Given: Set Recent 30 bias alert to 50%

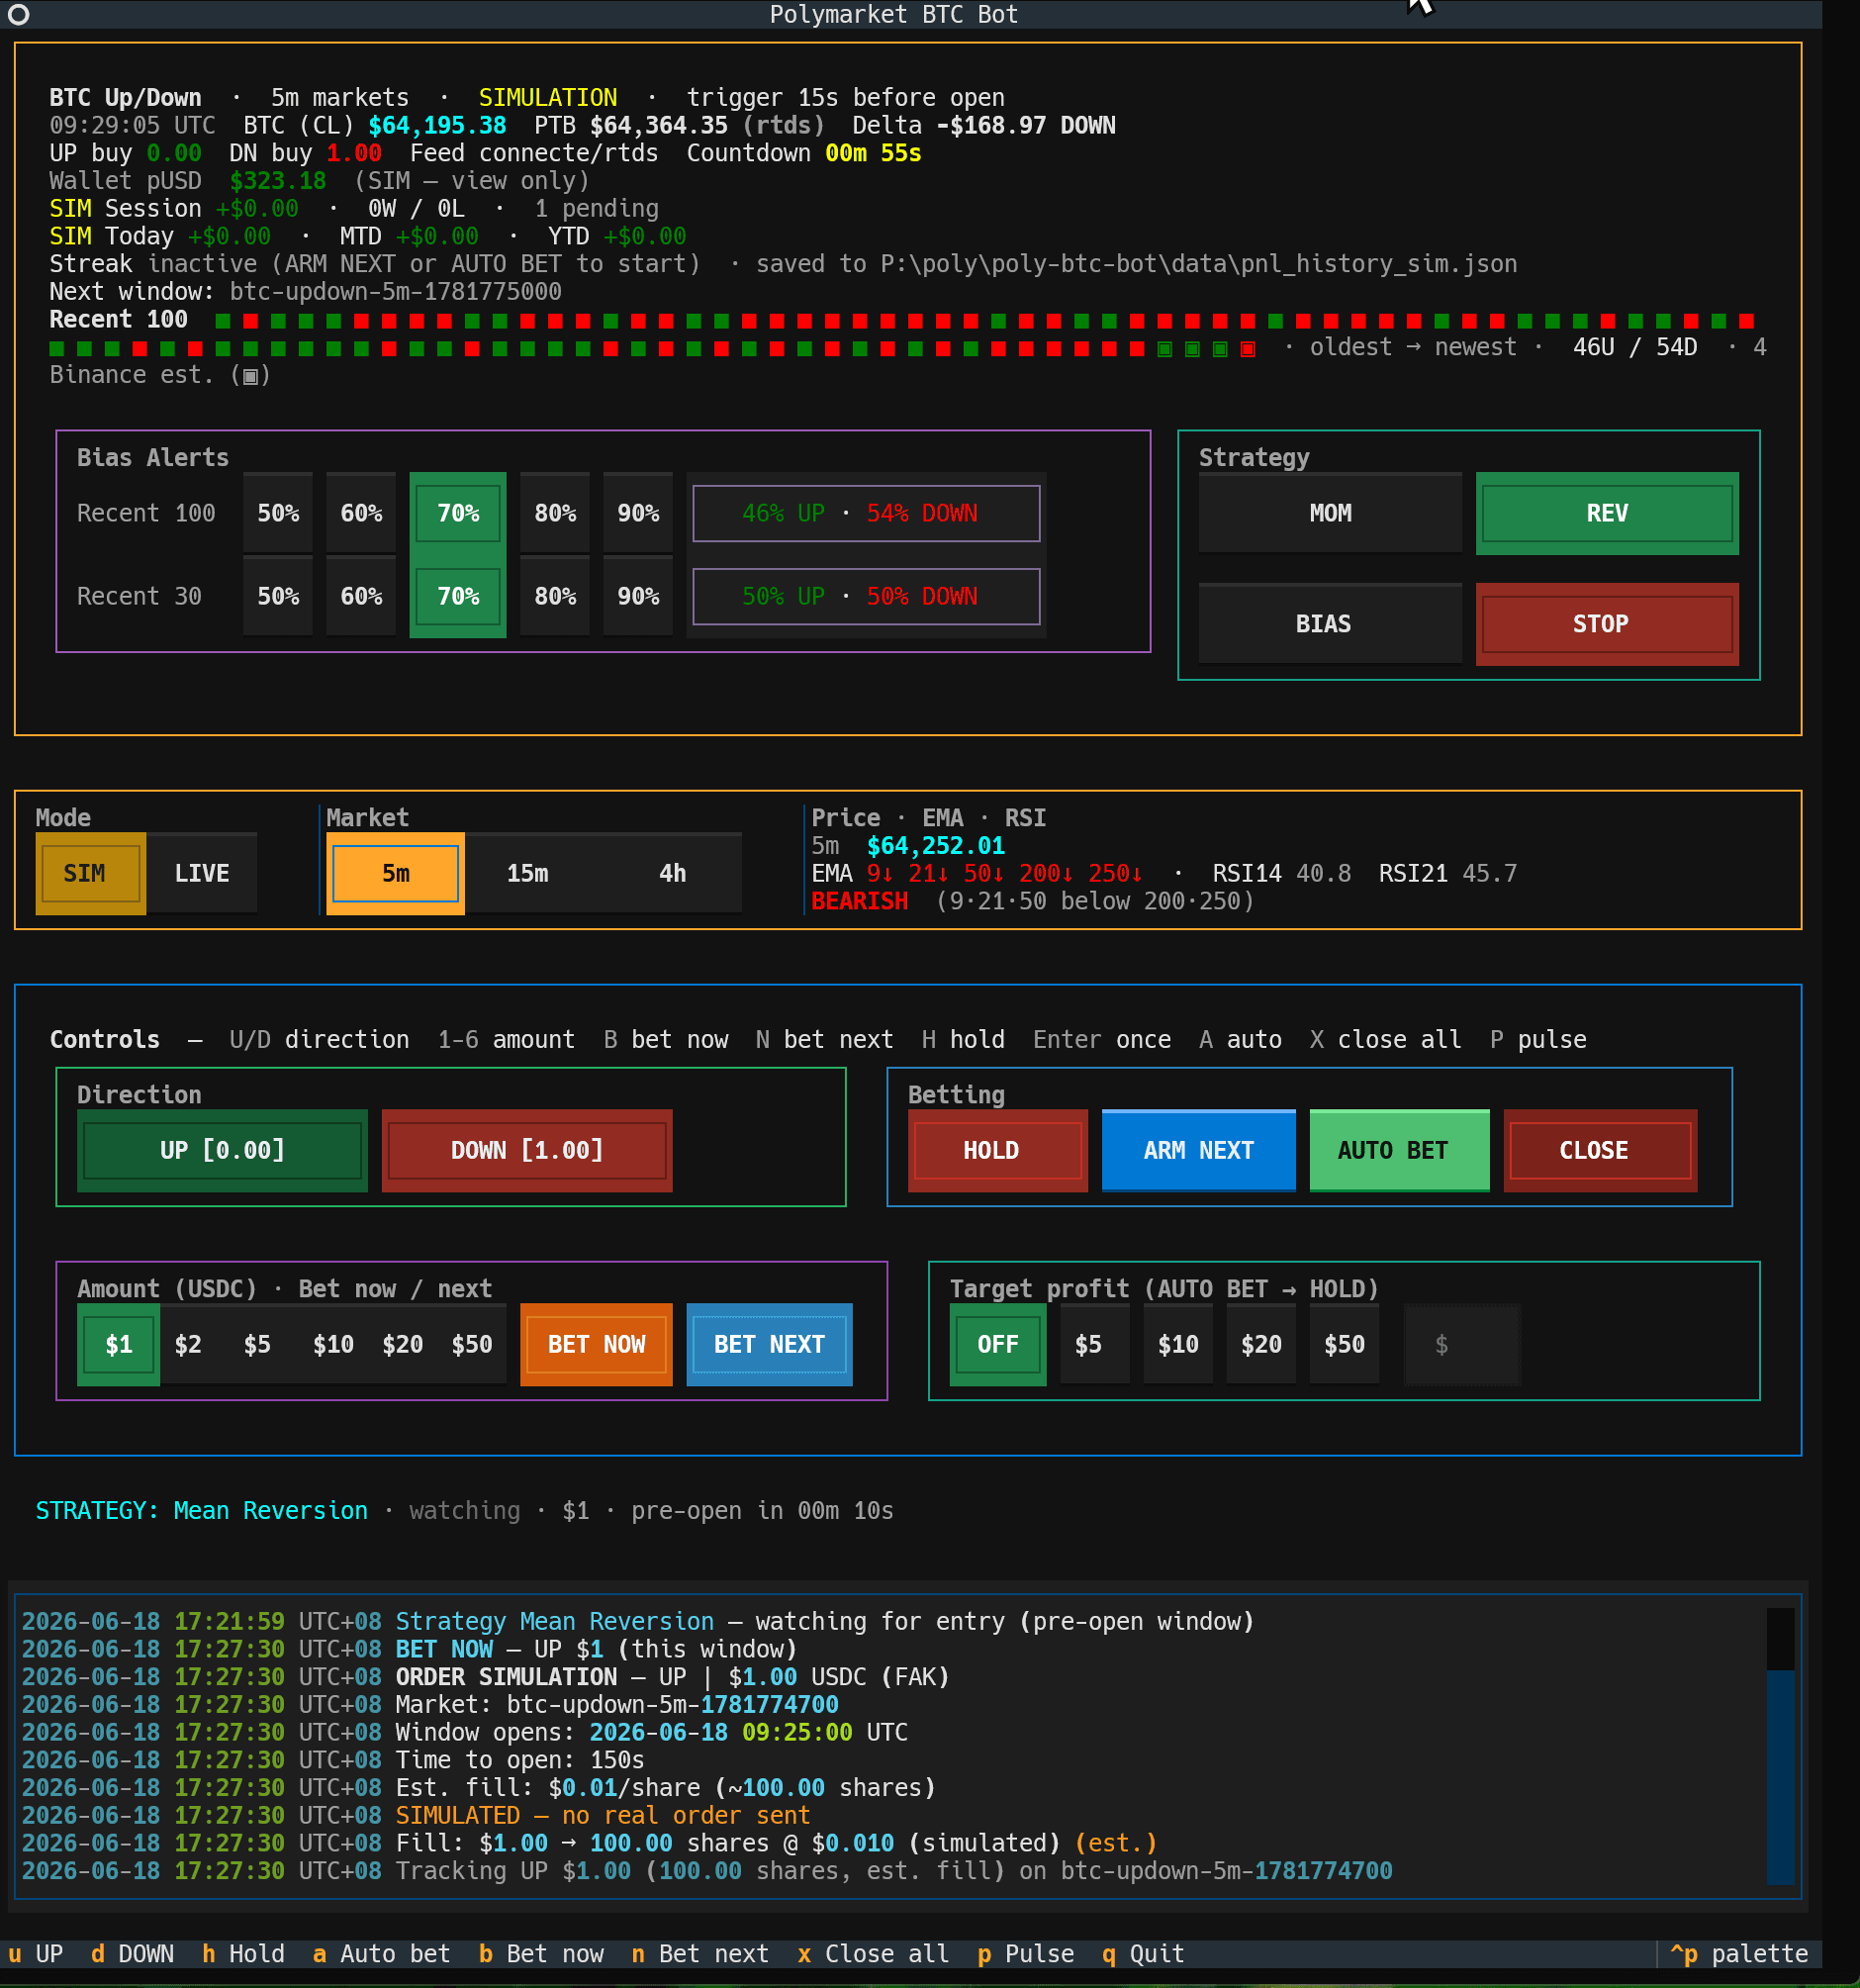Looking at the screenshot, I should [278, 596].
